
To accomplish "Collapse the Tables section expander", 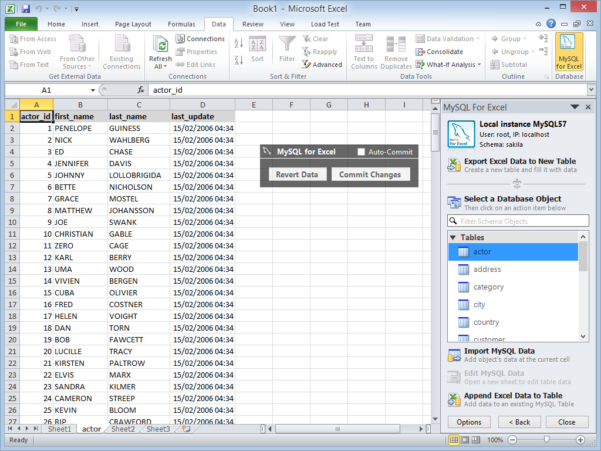I will click(453, 237).
